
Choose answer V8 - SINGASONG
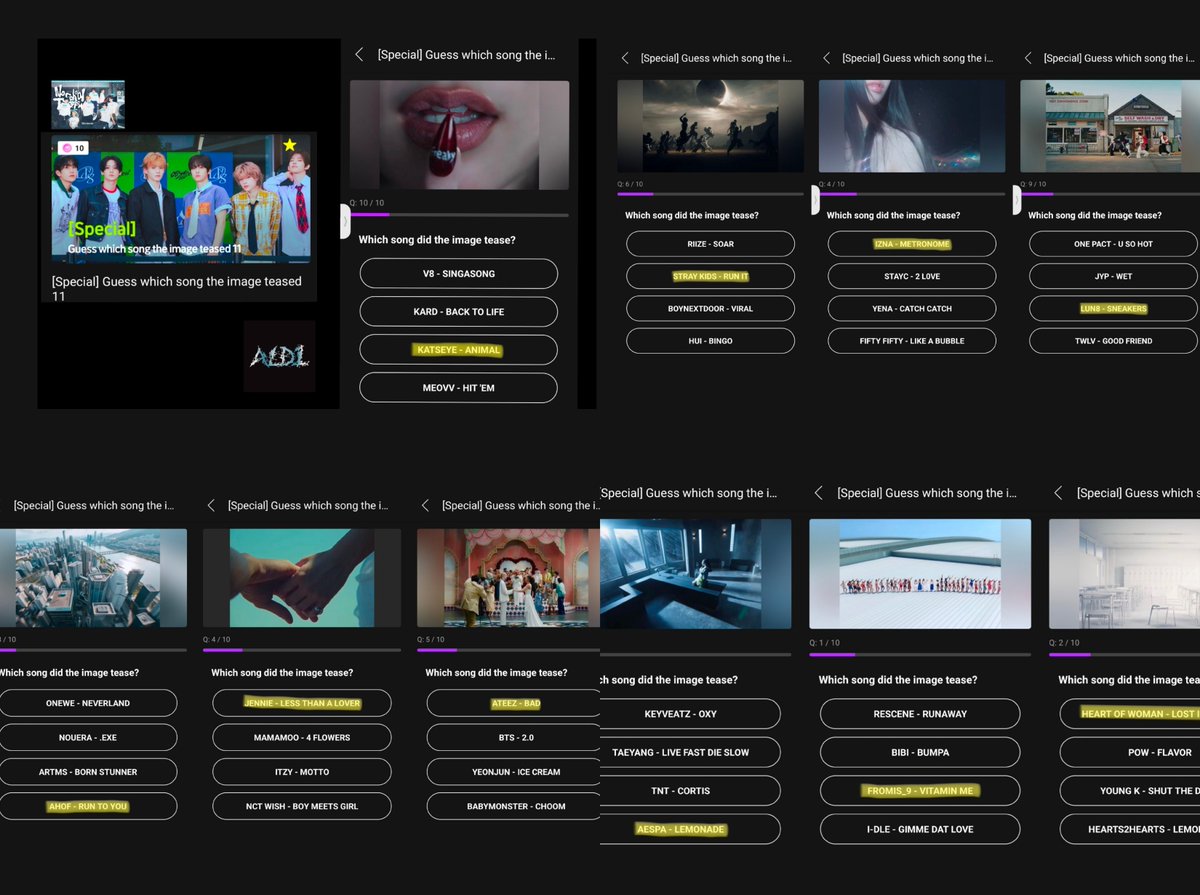(x=458, y=274)
